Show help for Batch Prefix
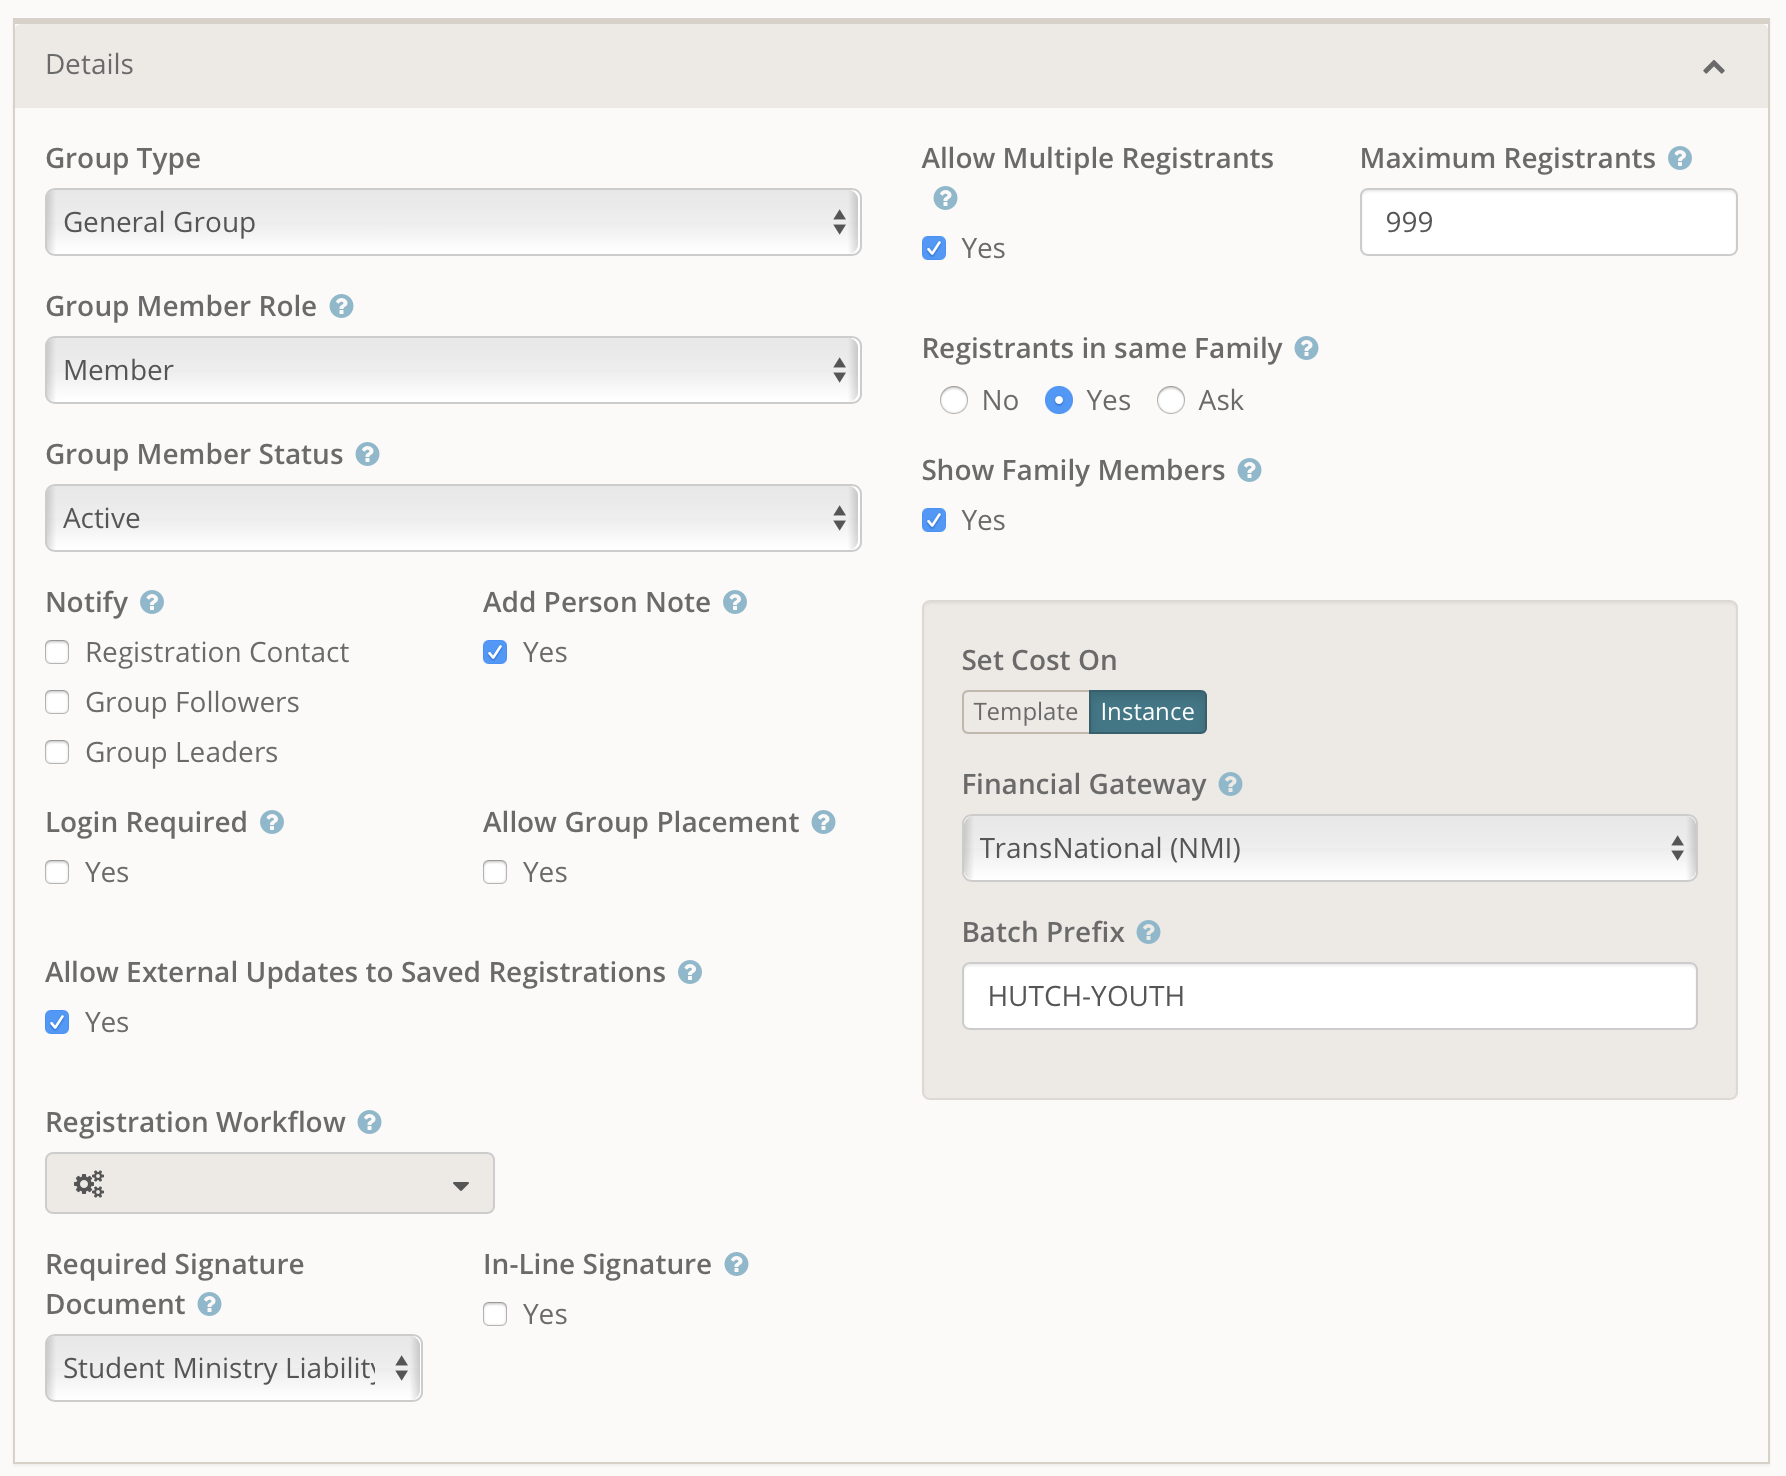 (x=1149, y=932)
